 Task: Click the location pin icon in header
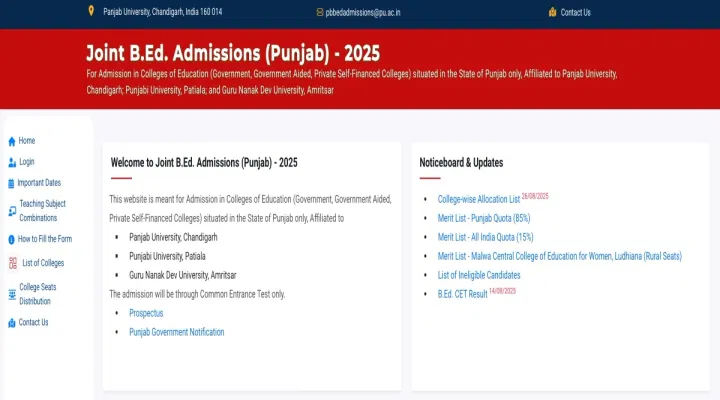pos(91,11)
